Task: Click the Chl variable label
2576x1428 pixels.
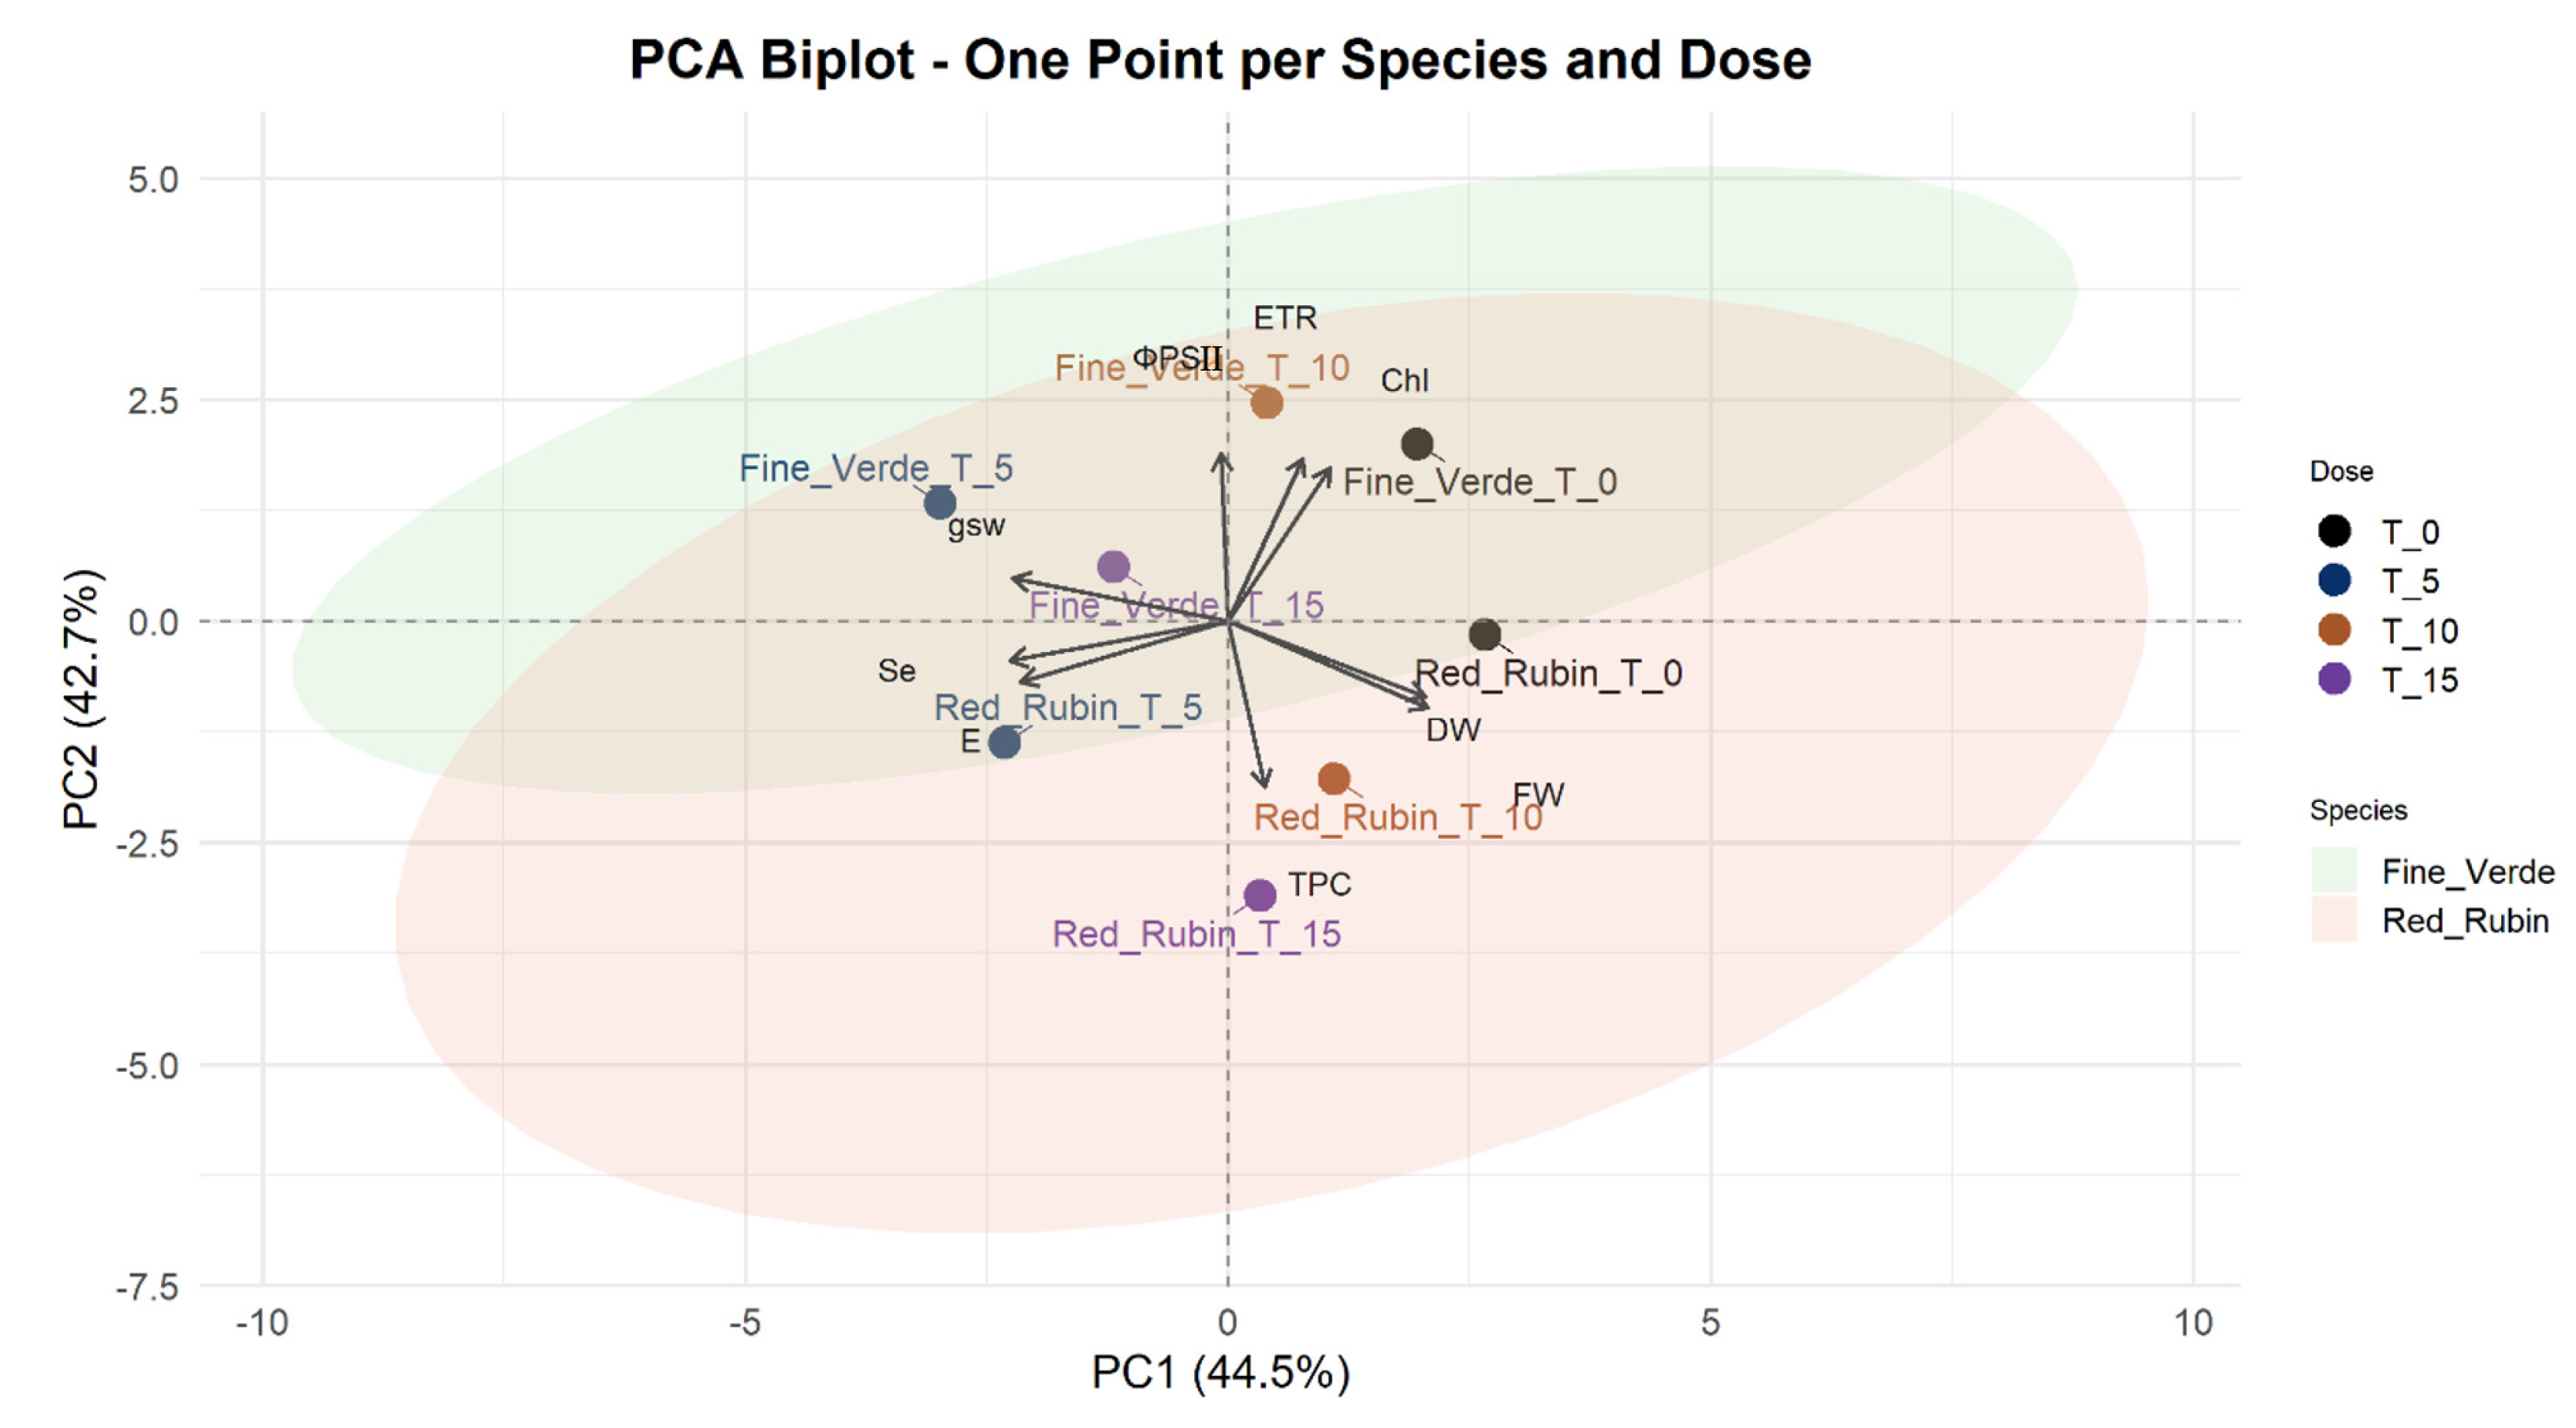Action: pos(1404,381)
